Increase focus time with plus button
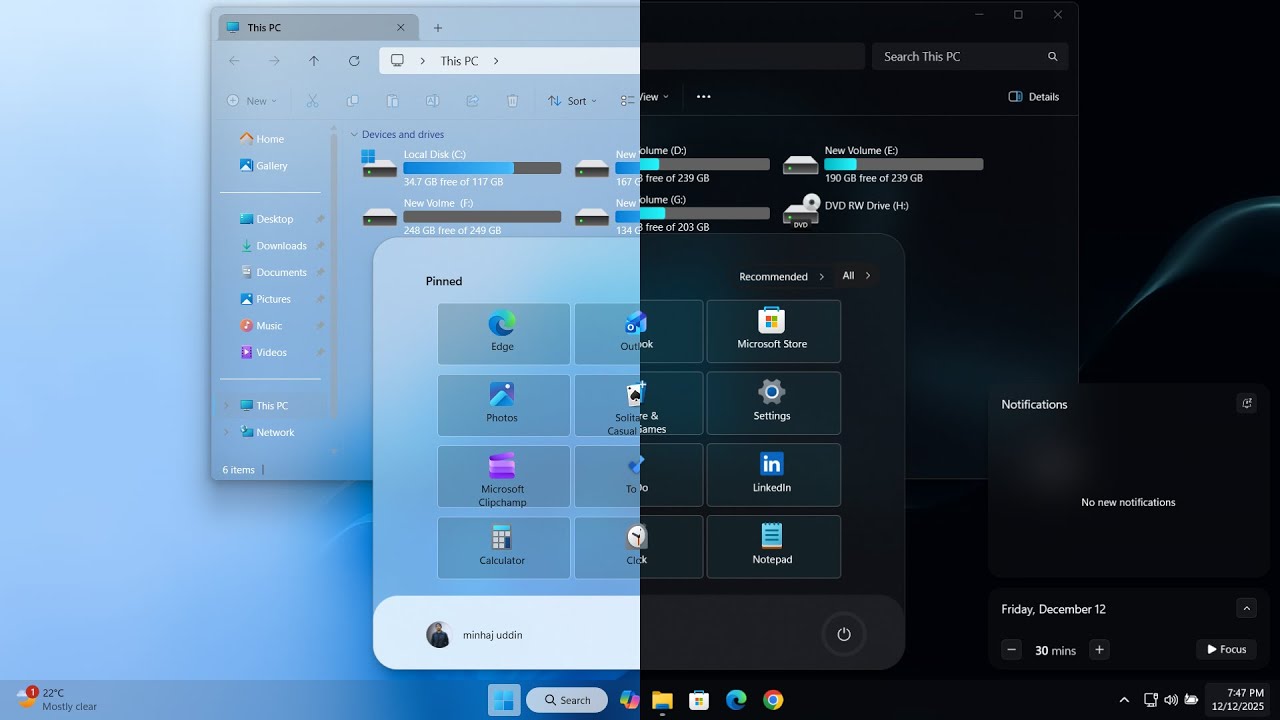 1099,650
